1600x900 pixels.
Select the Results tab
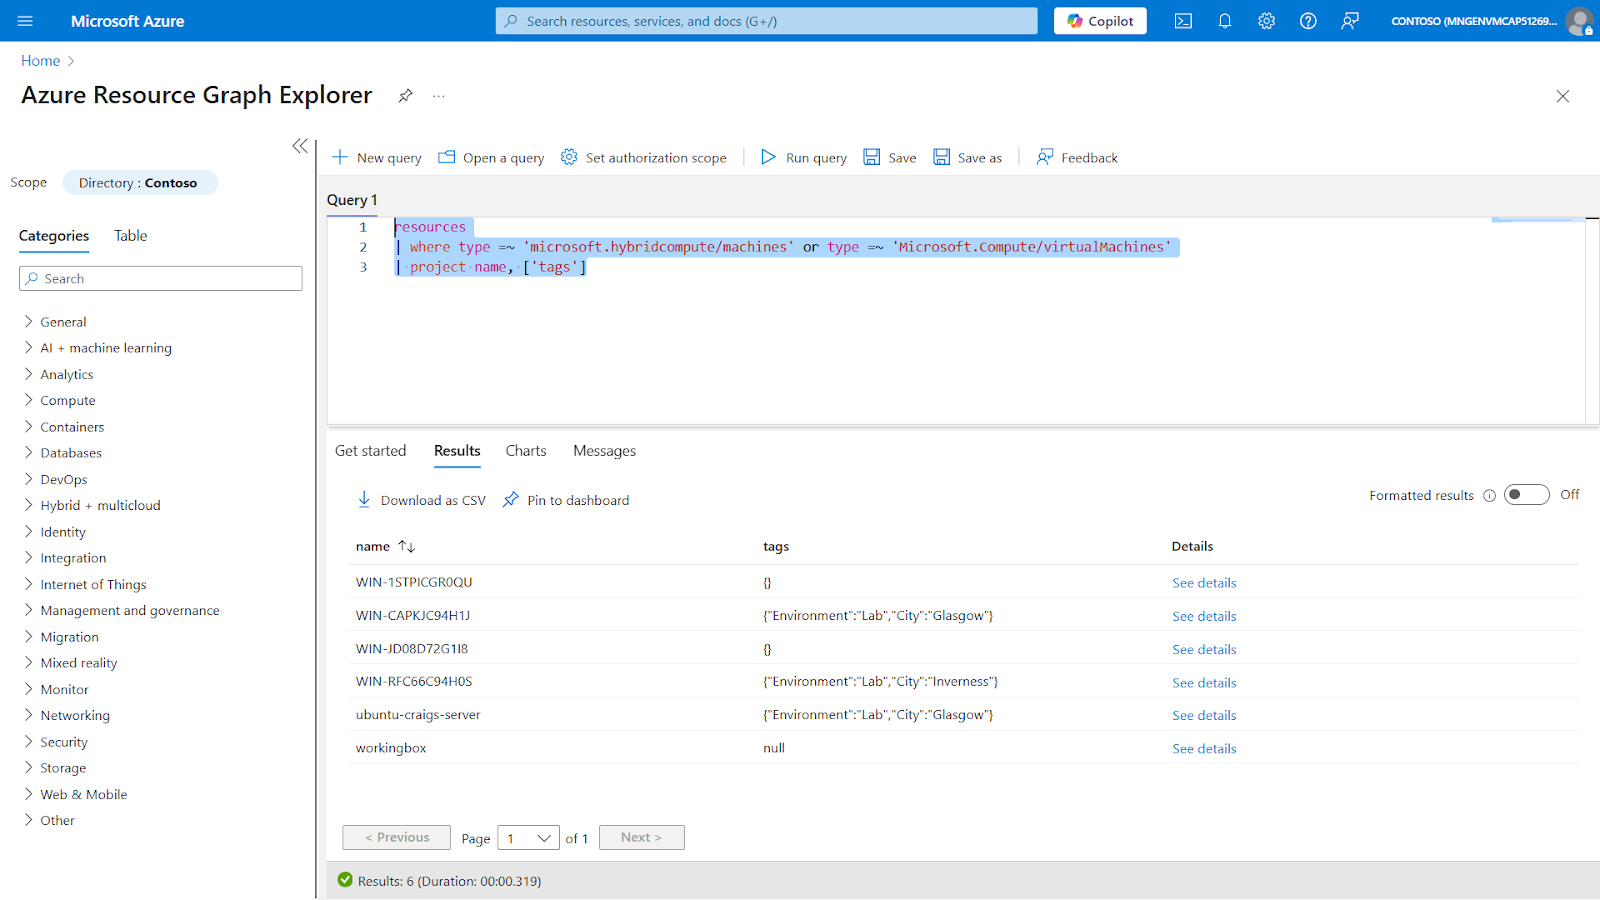tap(457, 451)
